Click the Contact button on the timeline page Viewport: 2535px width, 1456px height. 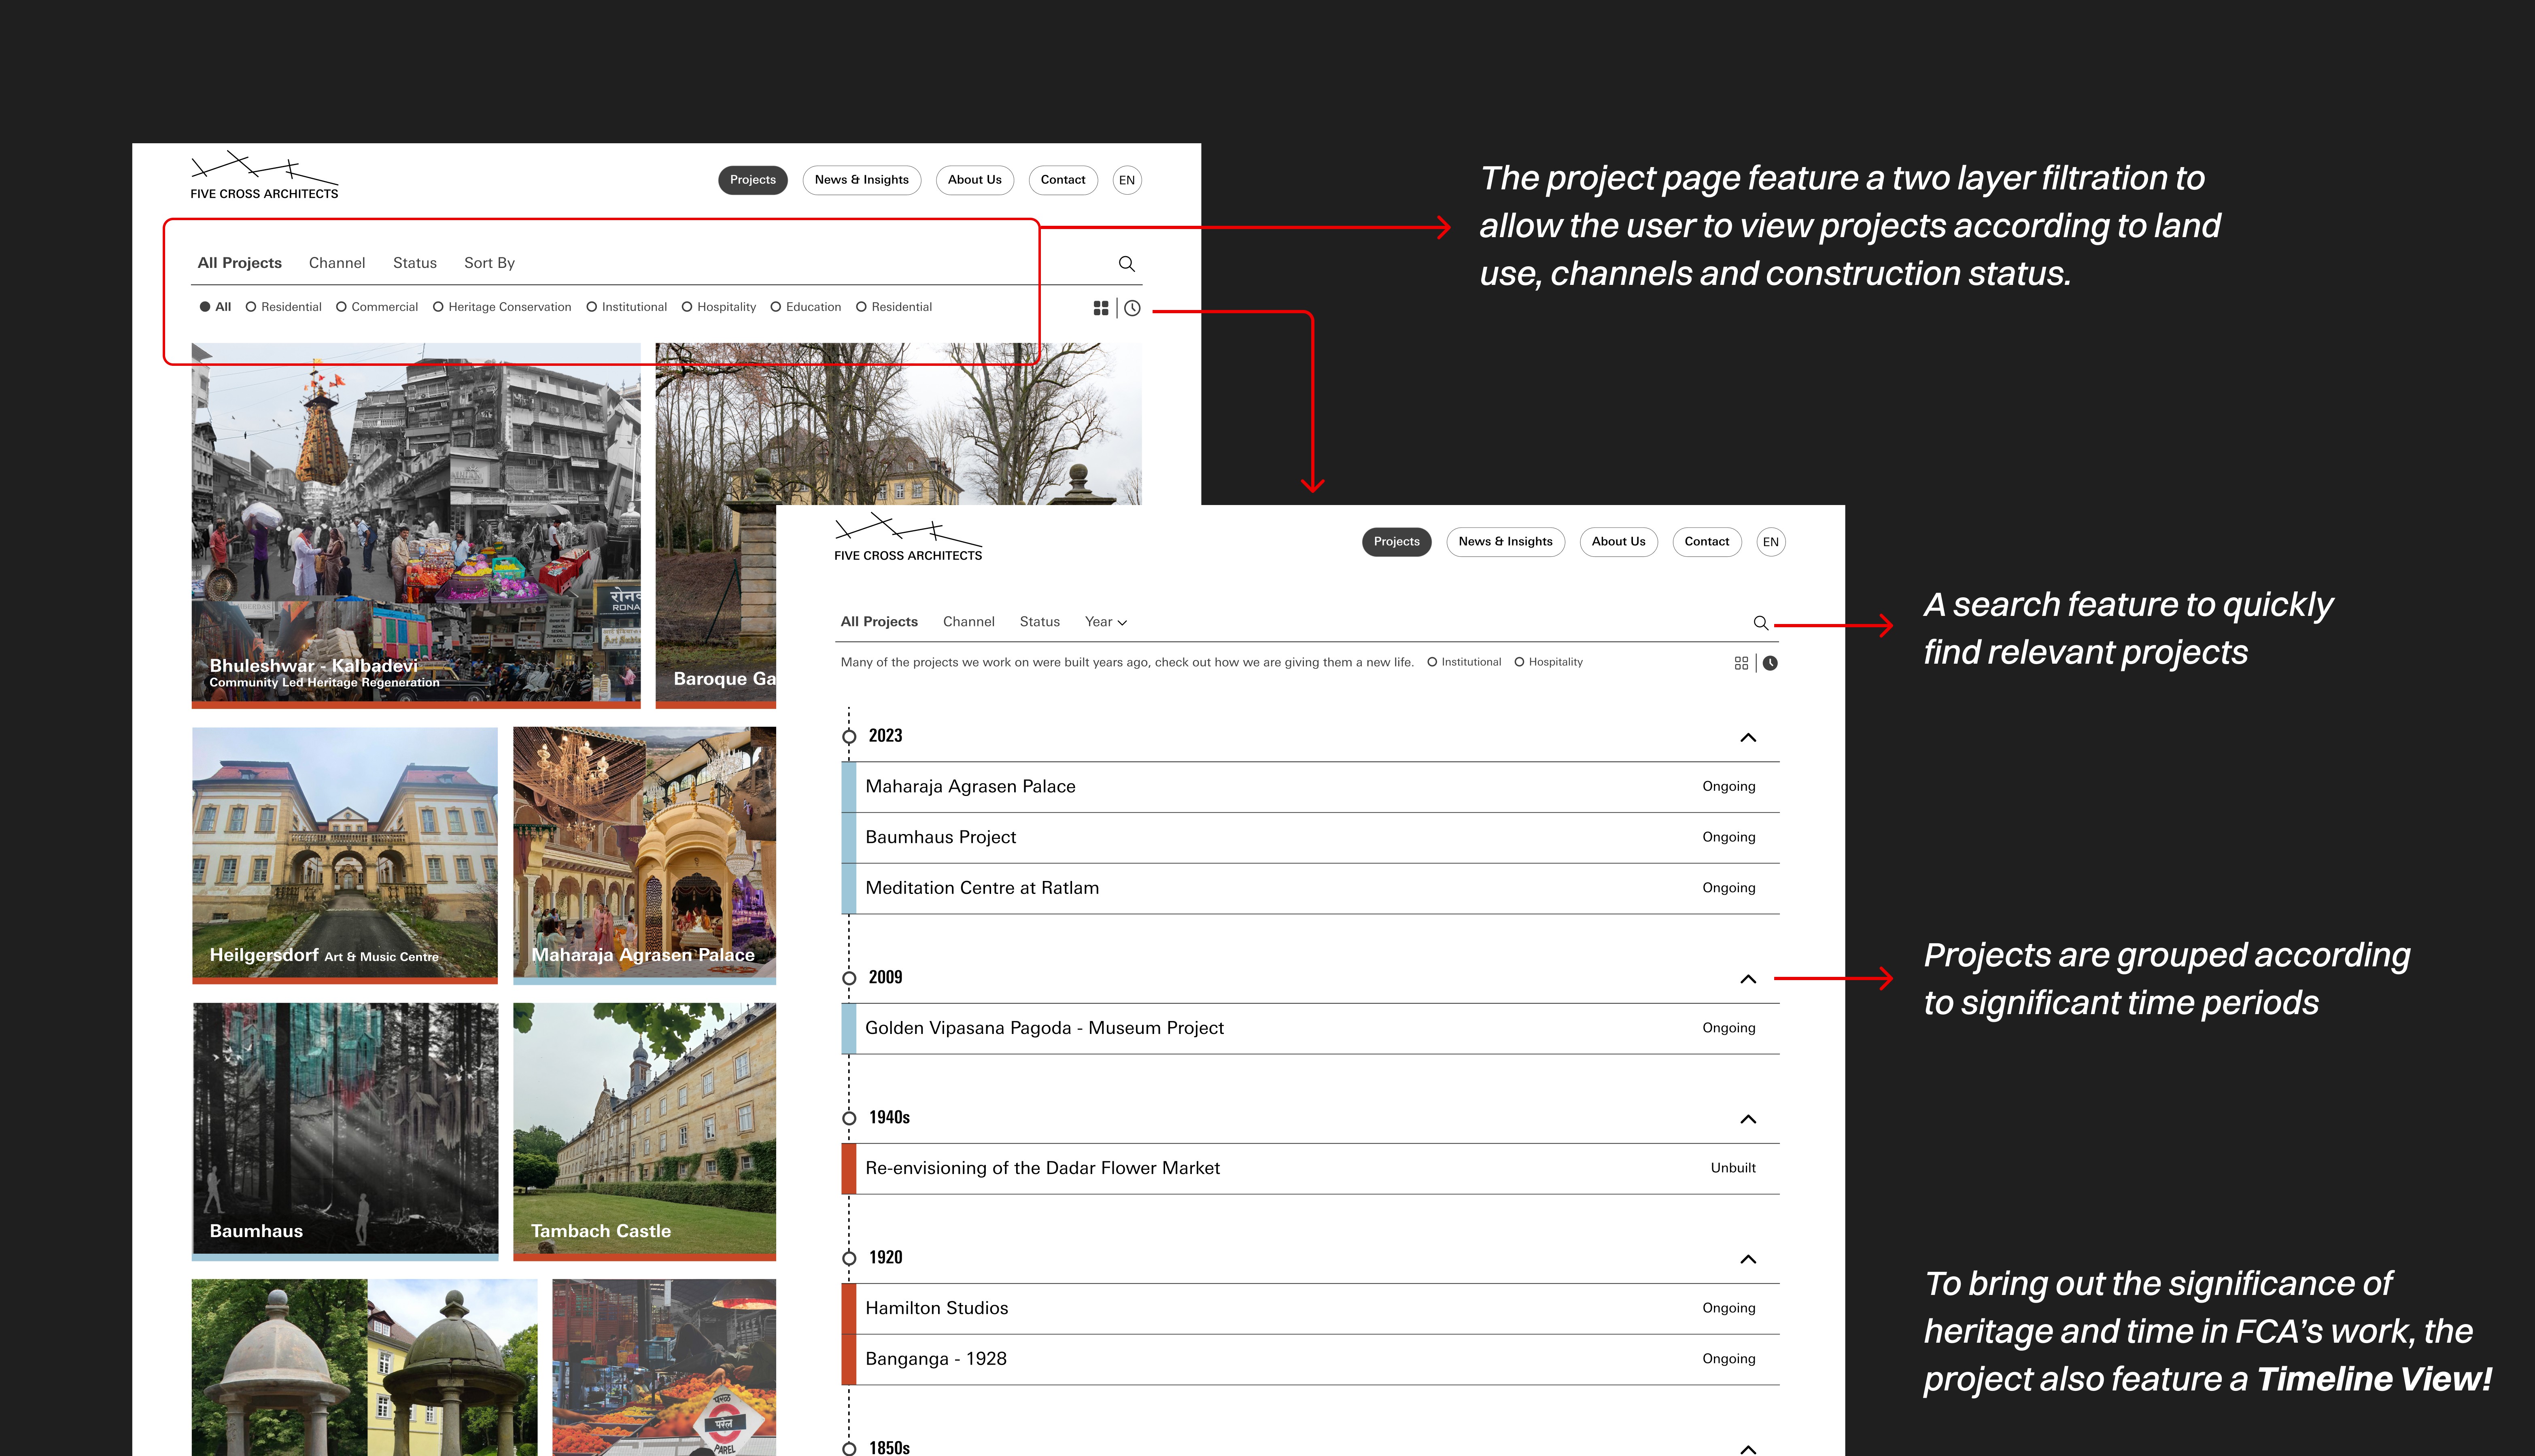click(x=1707, y=542)
